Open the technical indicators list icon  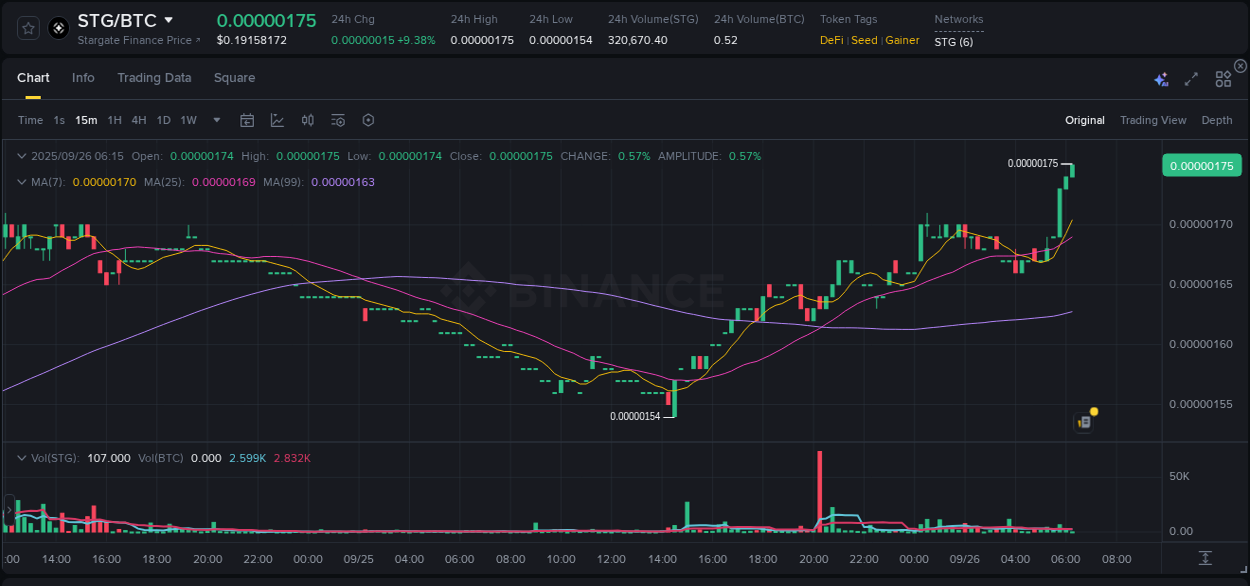click(337, 119)
